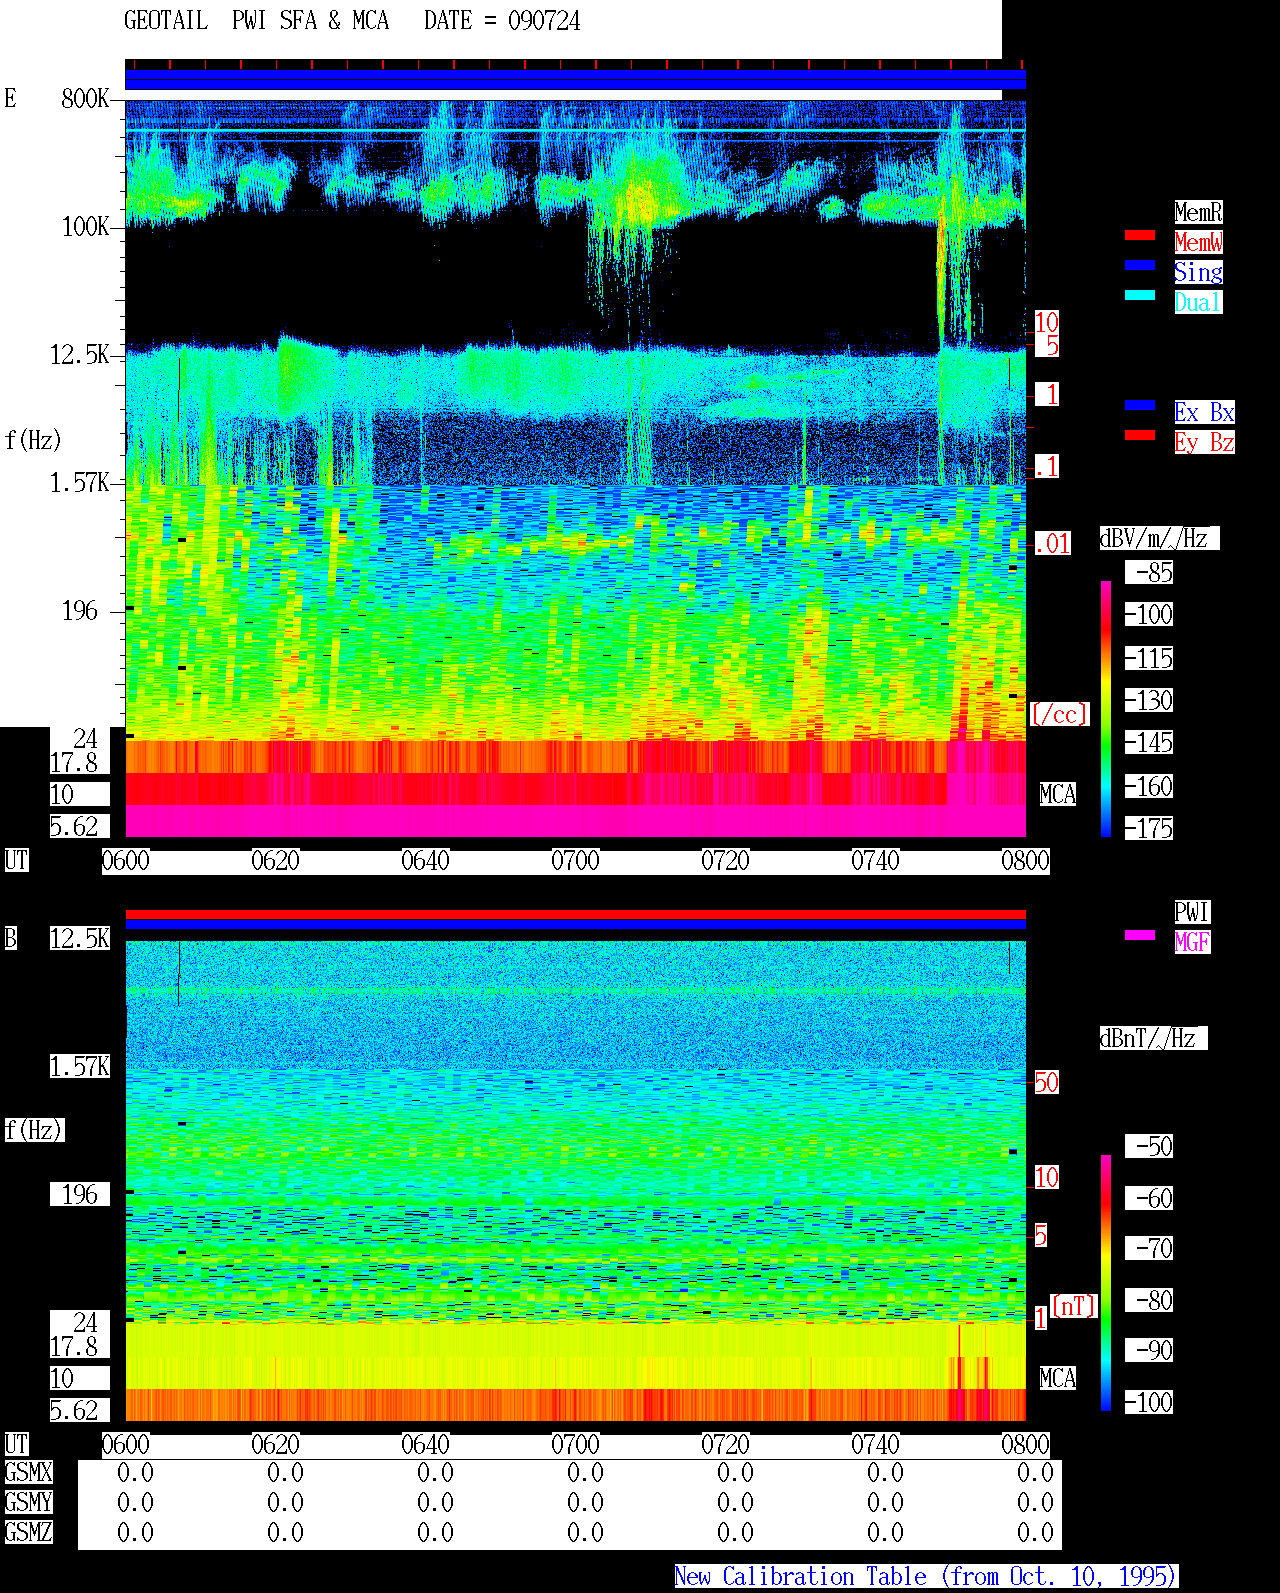
Task: Click the blue Ex Bx legend swatch
Action: 1140,405
